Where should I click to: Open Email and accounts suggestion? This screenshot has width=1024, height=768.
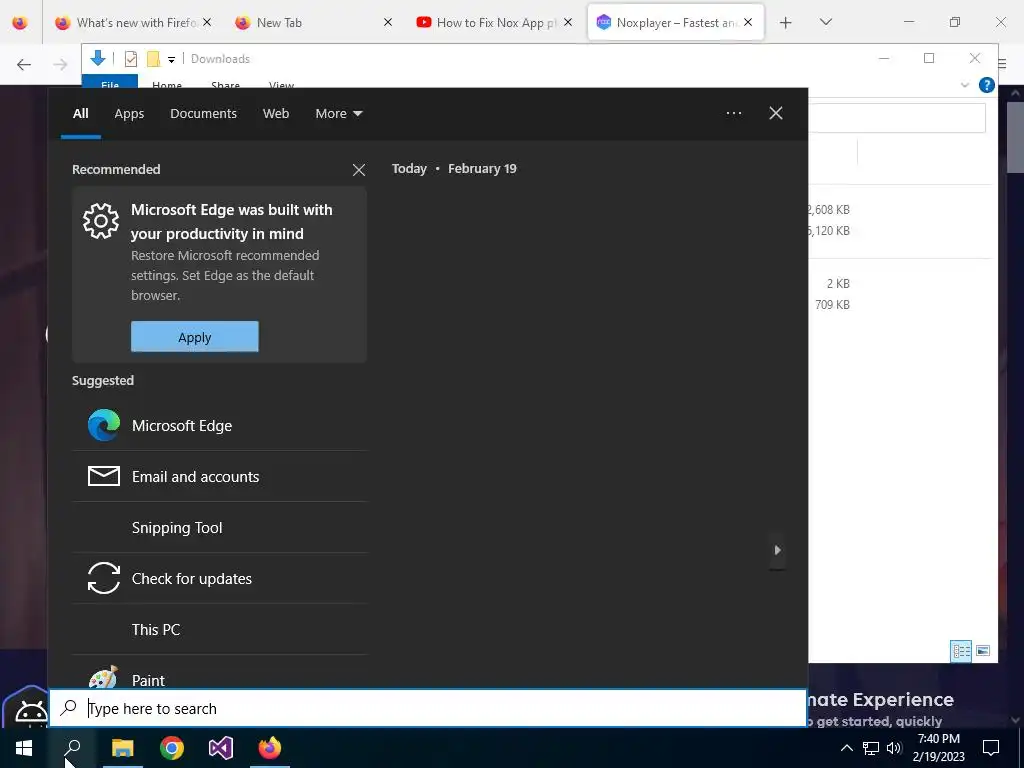tap(220, 477)
